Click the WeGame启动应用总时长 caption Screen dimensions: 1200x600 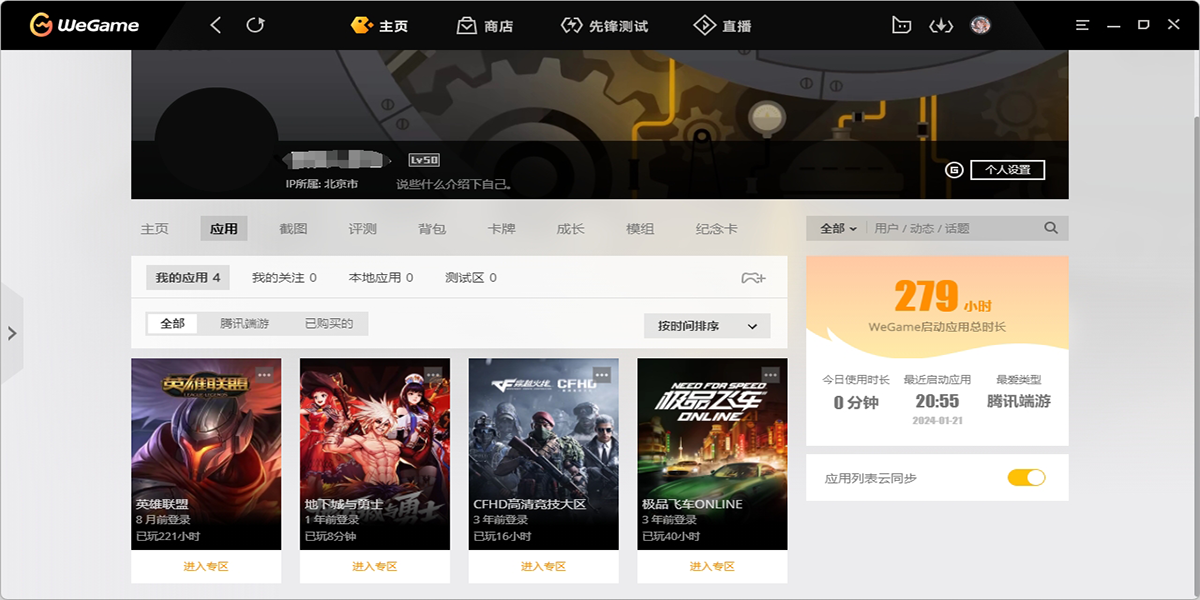coord(937,328)
